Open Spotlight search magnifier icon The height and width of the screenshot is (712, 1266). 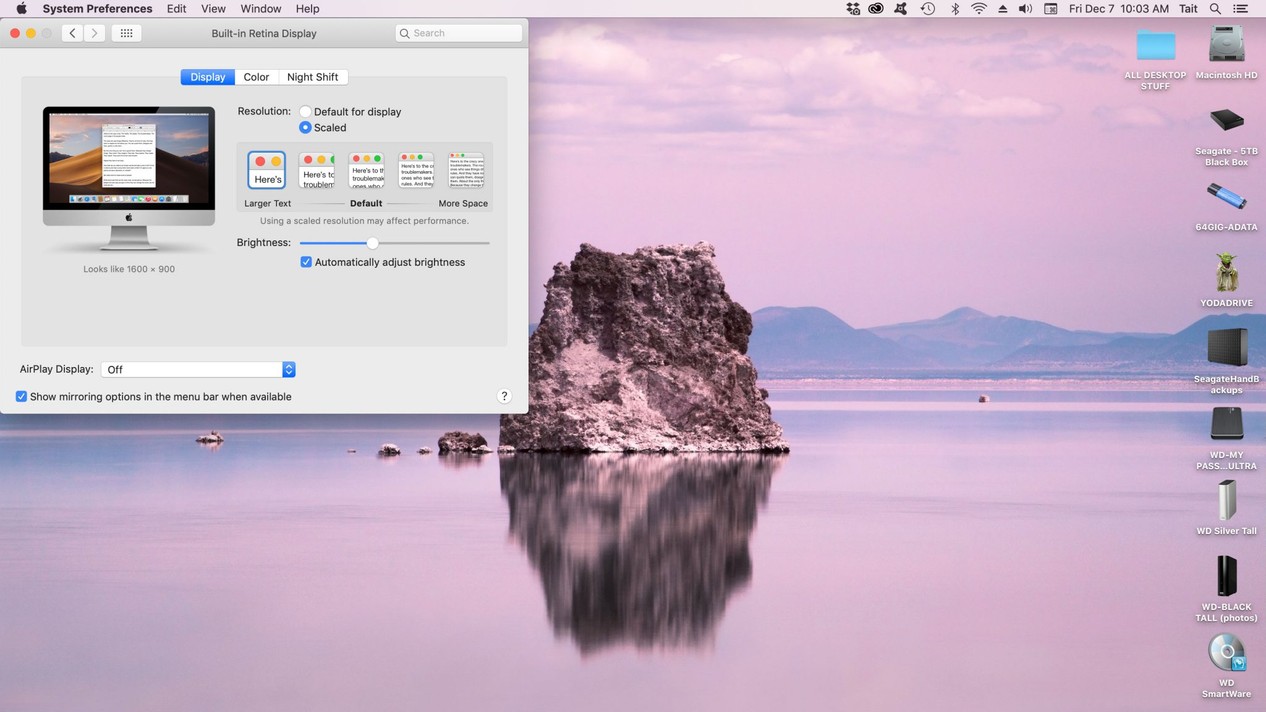tap(1215, 9)
